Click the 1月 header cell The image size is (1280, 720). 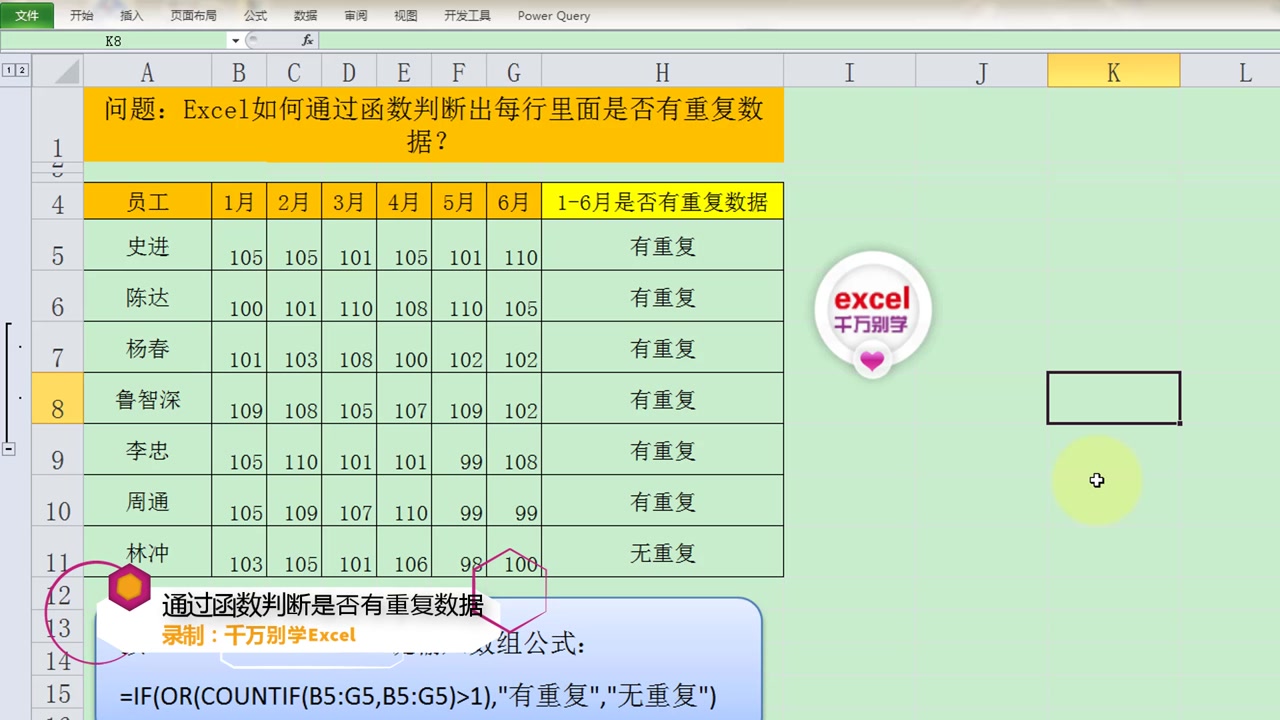239,201
